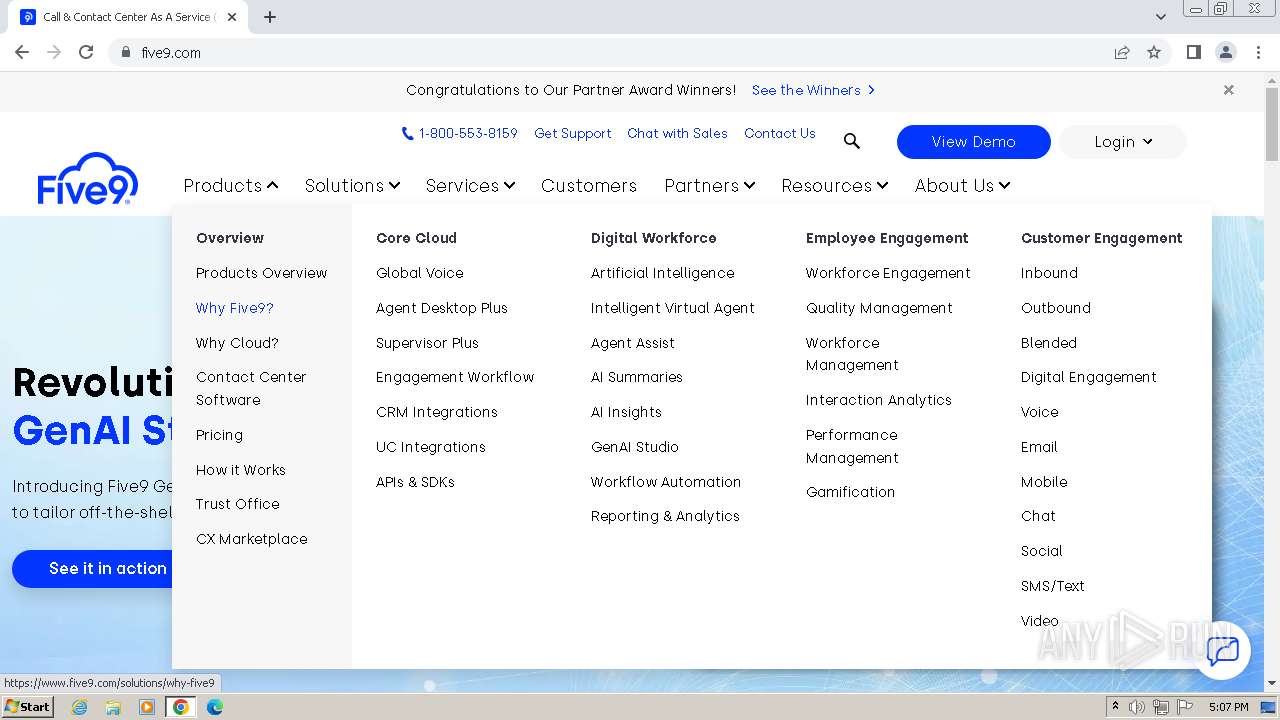Expand the Services menu
This screenshot has height=720, width=1280.
click(470, 186)
